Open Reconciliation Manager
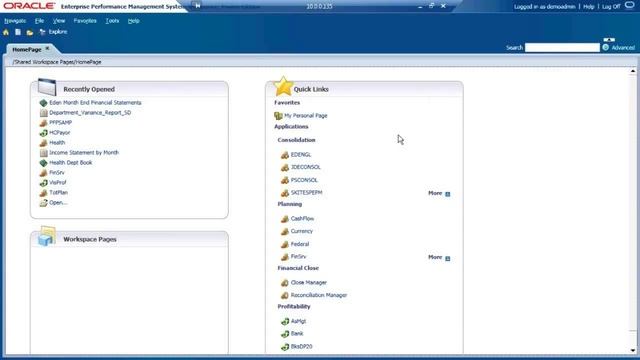The height and width of the screenshot is (360, 640). tap(319, 295)
